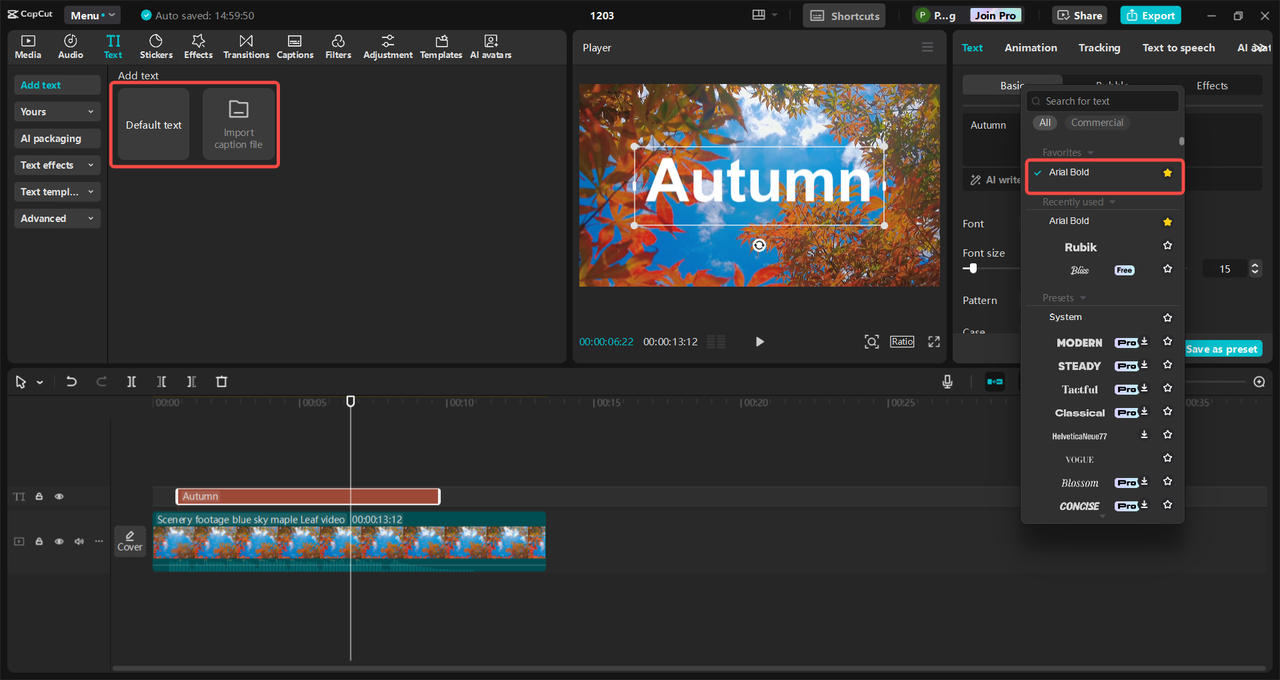Open the Transitions panel
1280x680 pixels.
[246, 46]
